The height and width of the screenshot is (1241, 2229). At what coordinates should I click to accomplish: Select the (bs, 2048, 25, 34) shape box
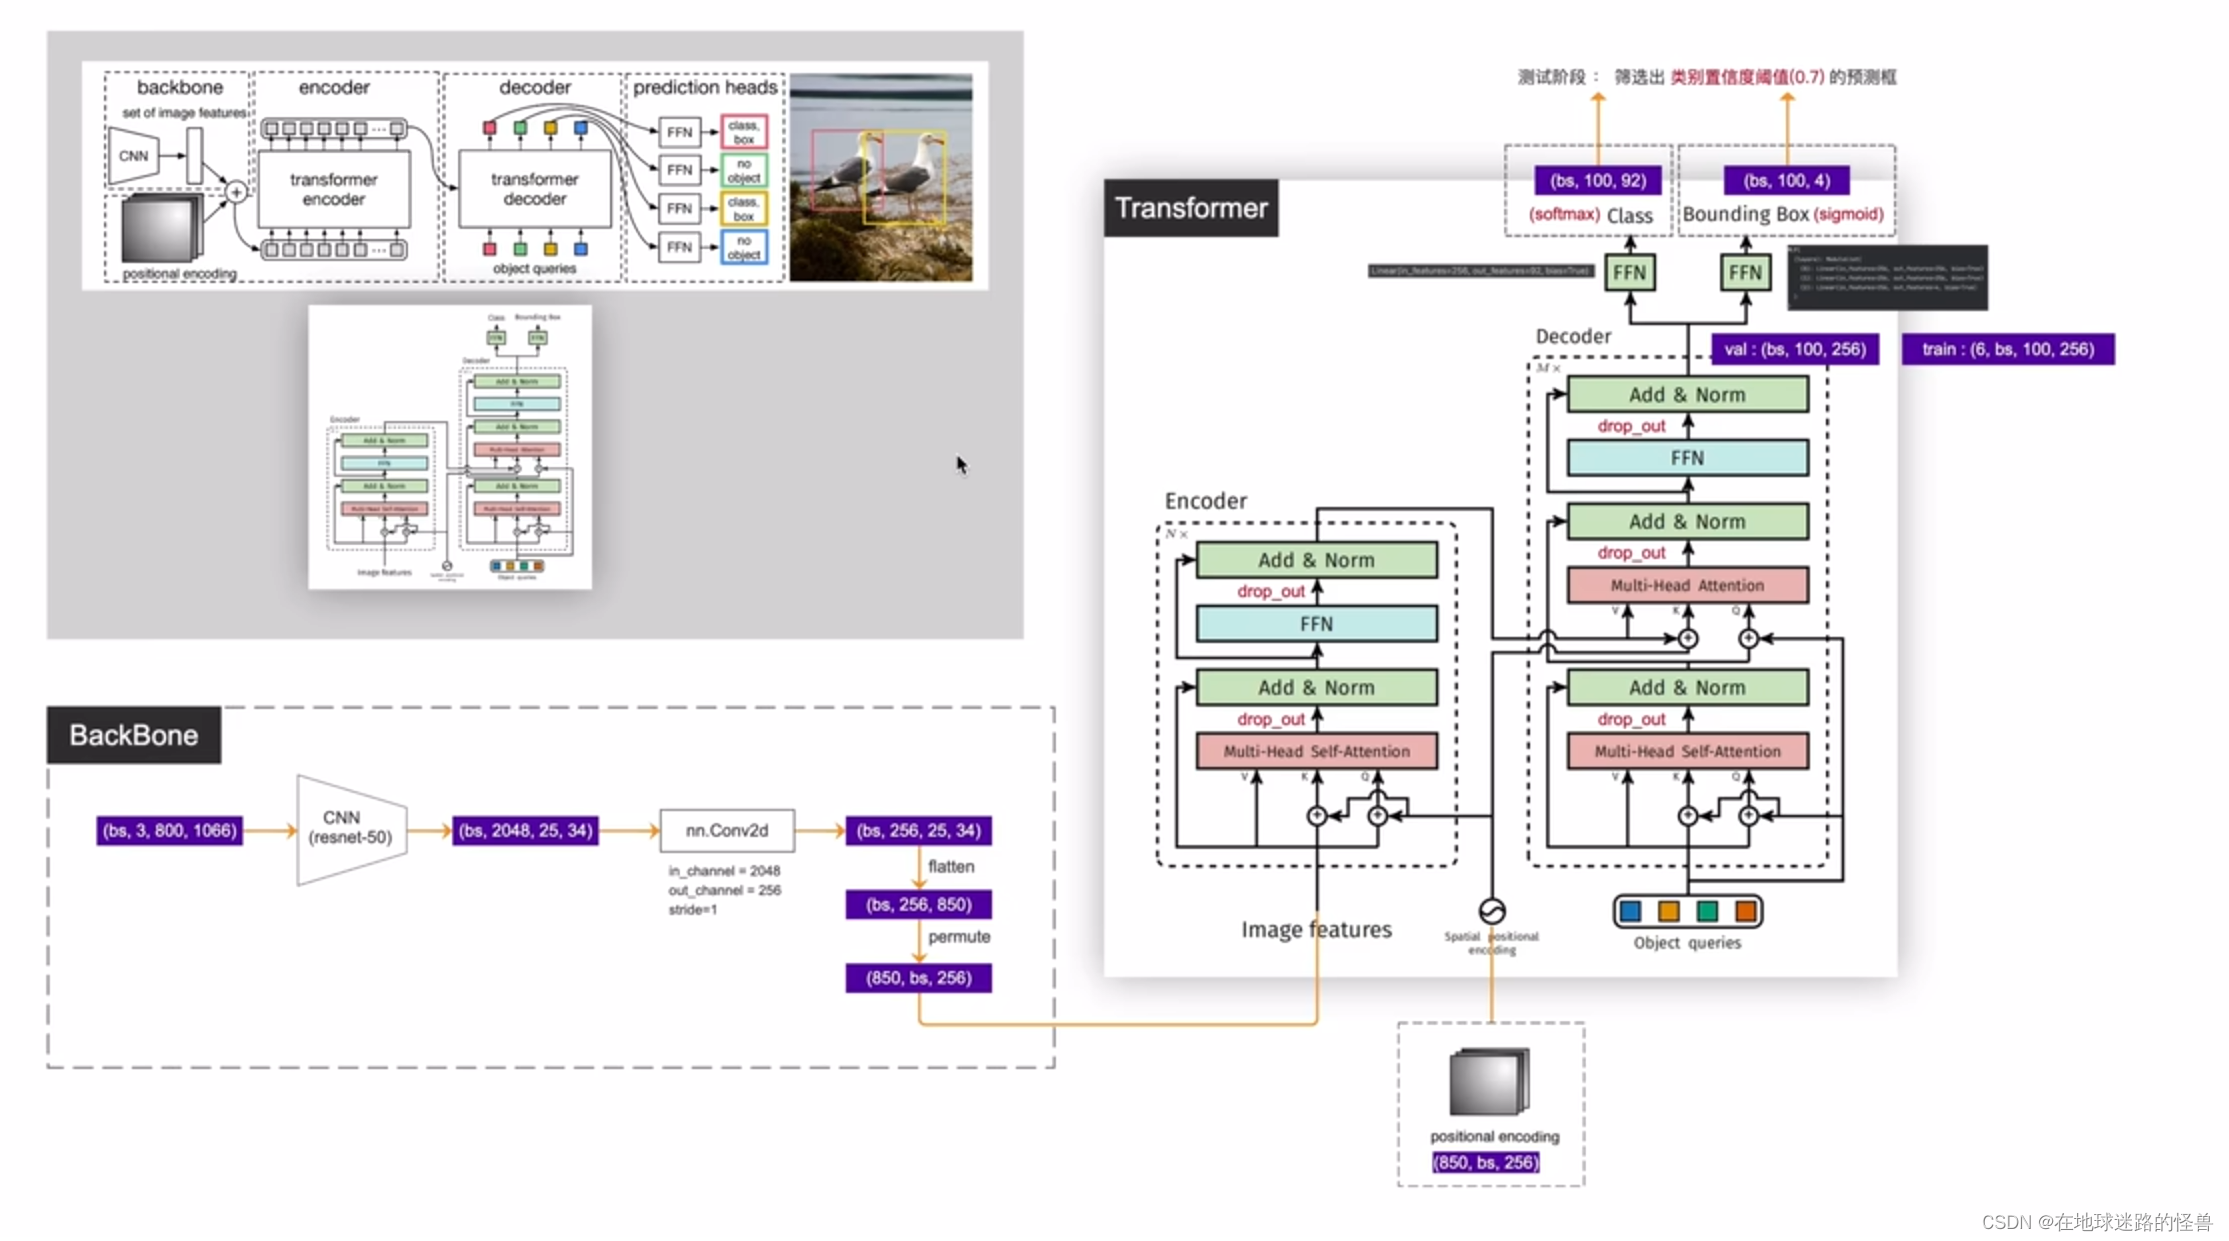pyautogui.click(x=525, y=830)
